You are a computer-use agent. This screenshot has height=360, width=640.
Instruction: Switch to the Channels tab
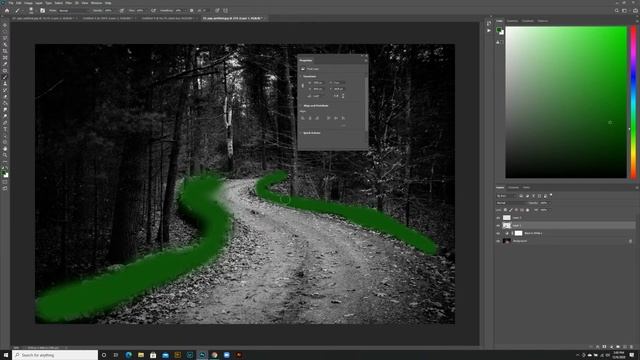point(513,188)
